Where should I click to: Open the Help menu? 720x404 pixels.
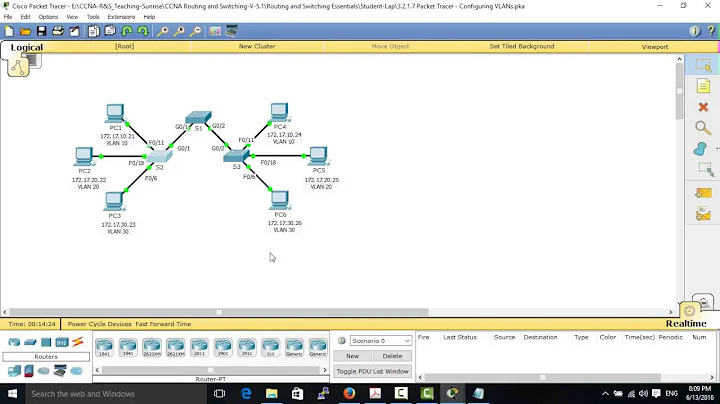pyautogui.click(x=149, y=17)
